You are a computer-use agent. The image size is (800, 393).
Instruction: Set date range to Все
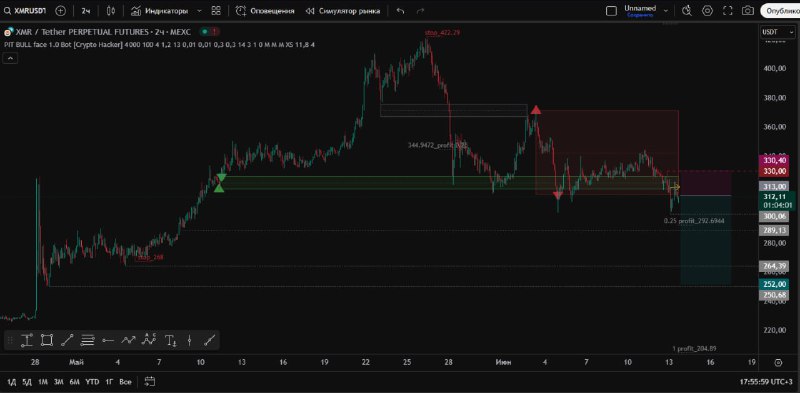126,382
